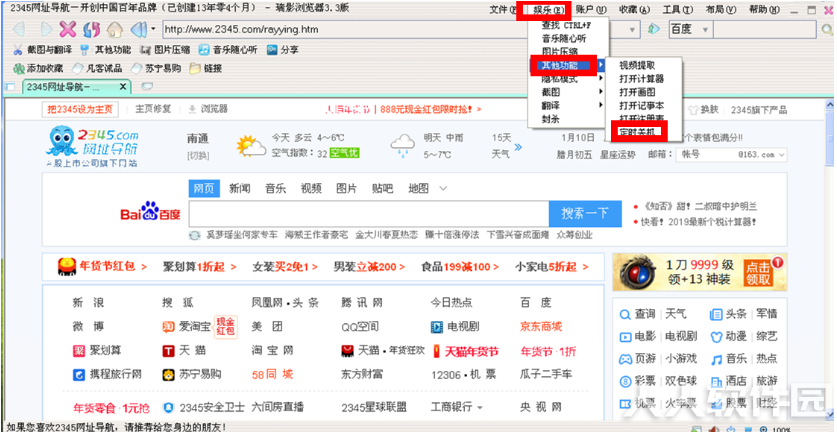Click the game ad banner 点击领取
This screenshot has height=435, width=837.
[758, 273]
